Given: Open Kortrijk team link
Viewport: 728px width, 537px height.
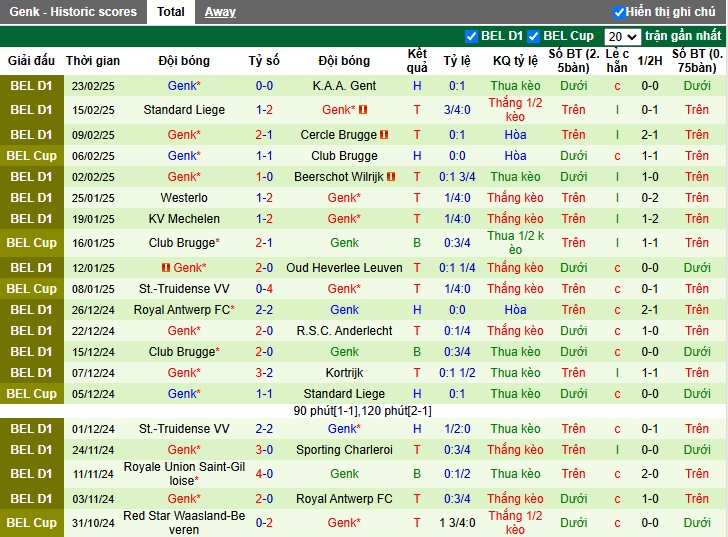Looking at the screenshot, I should [x=344, y=373].
